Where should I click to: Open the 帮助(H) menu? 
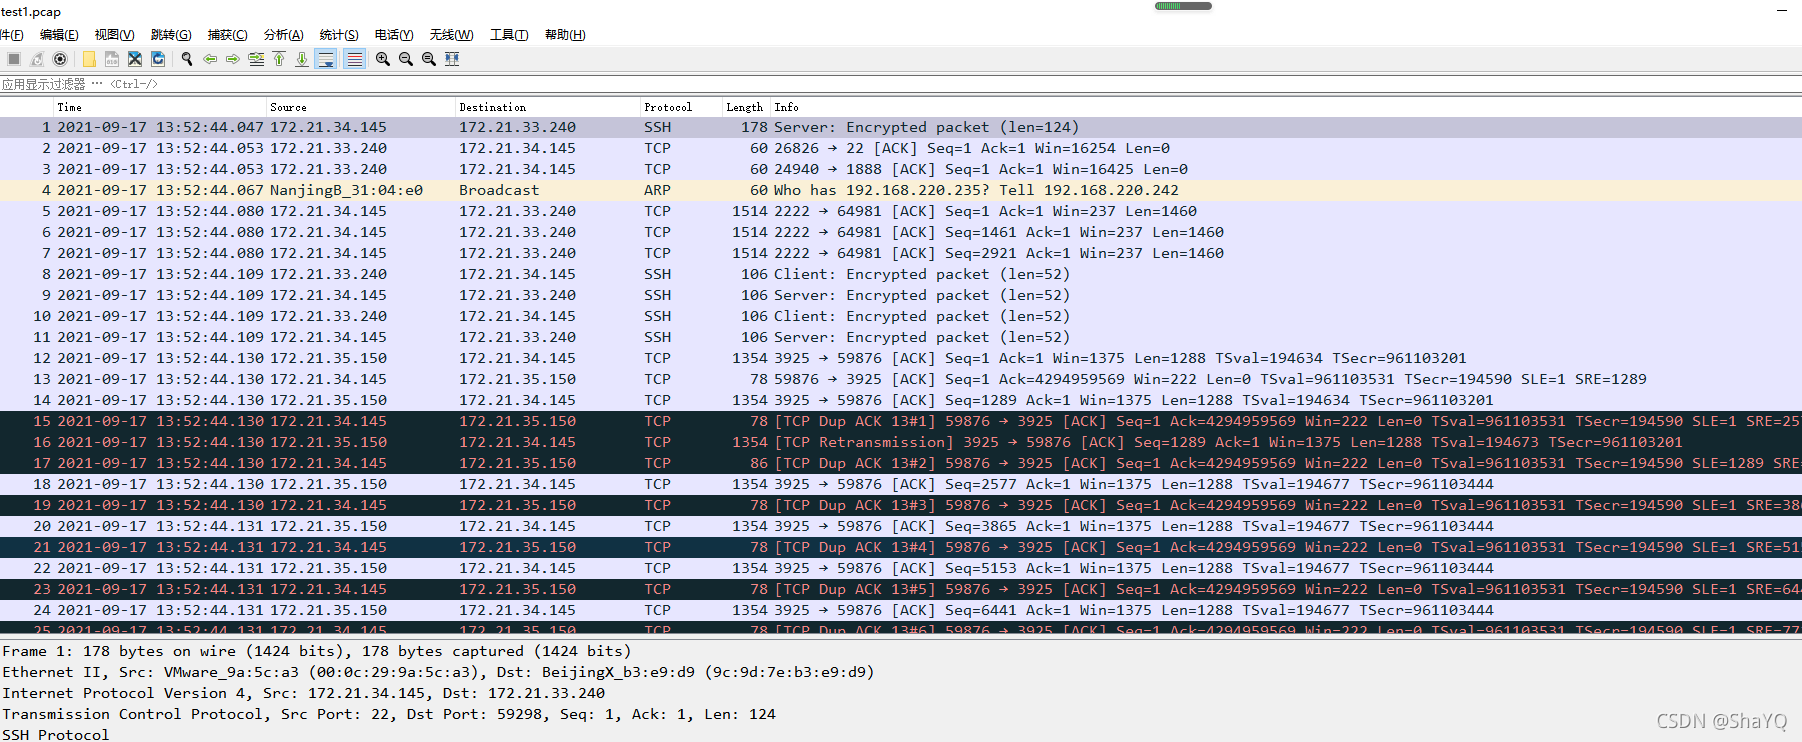565,35
